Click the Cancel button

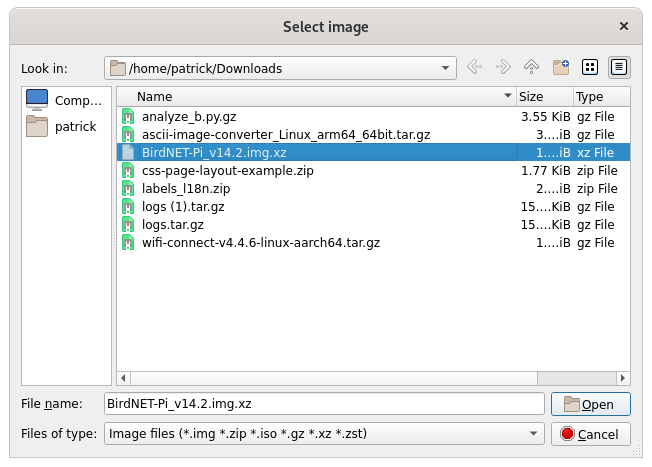point(591,434)
